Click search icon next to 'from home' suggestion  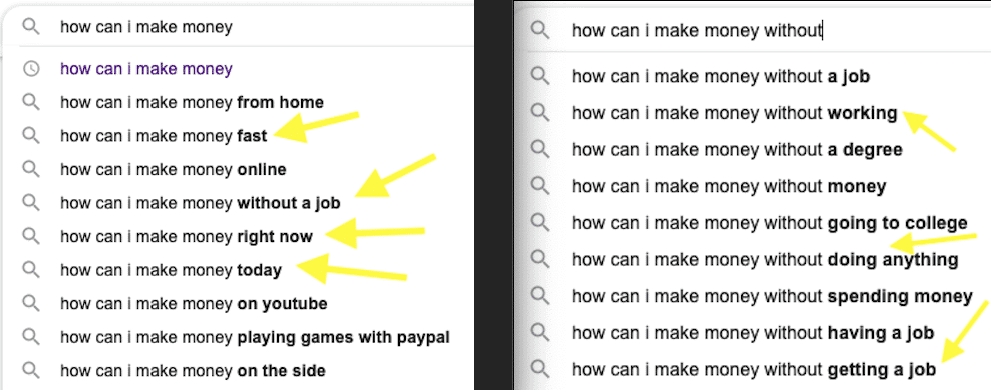tap(31, 102)
